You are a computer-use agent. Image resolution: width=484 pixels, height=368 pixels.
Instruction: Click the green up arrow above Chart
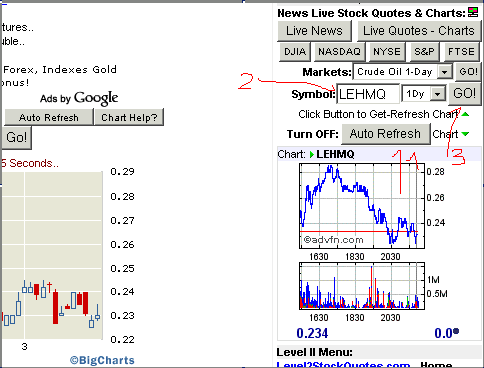pyautogui.click(x=466, y=114)
